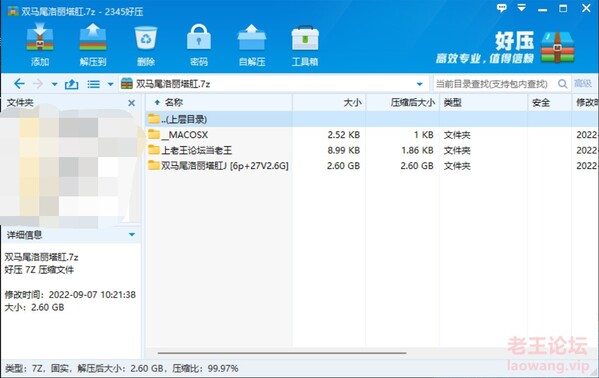Viewport: 599px width, 378px height.
Task: Click the 1.86 KB compressed size cell
Action: click(x=417, y=150)
